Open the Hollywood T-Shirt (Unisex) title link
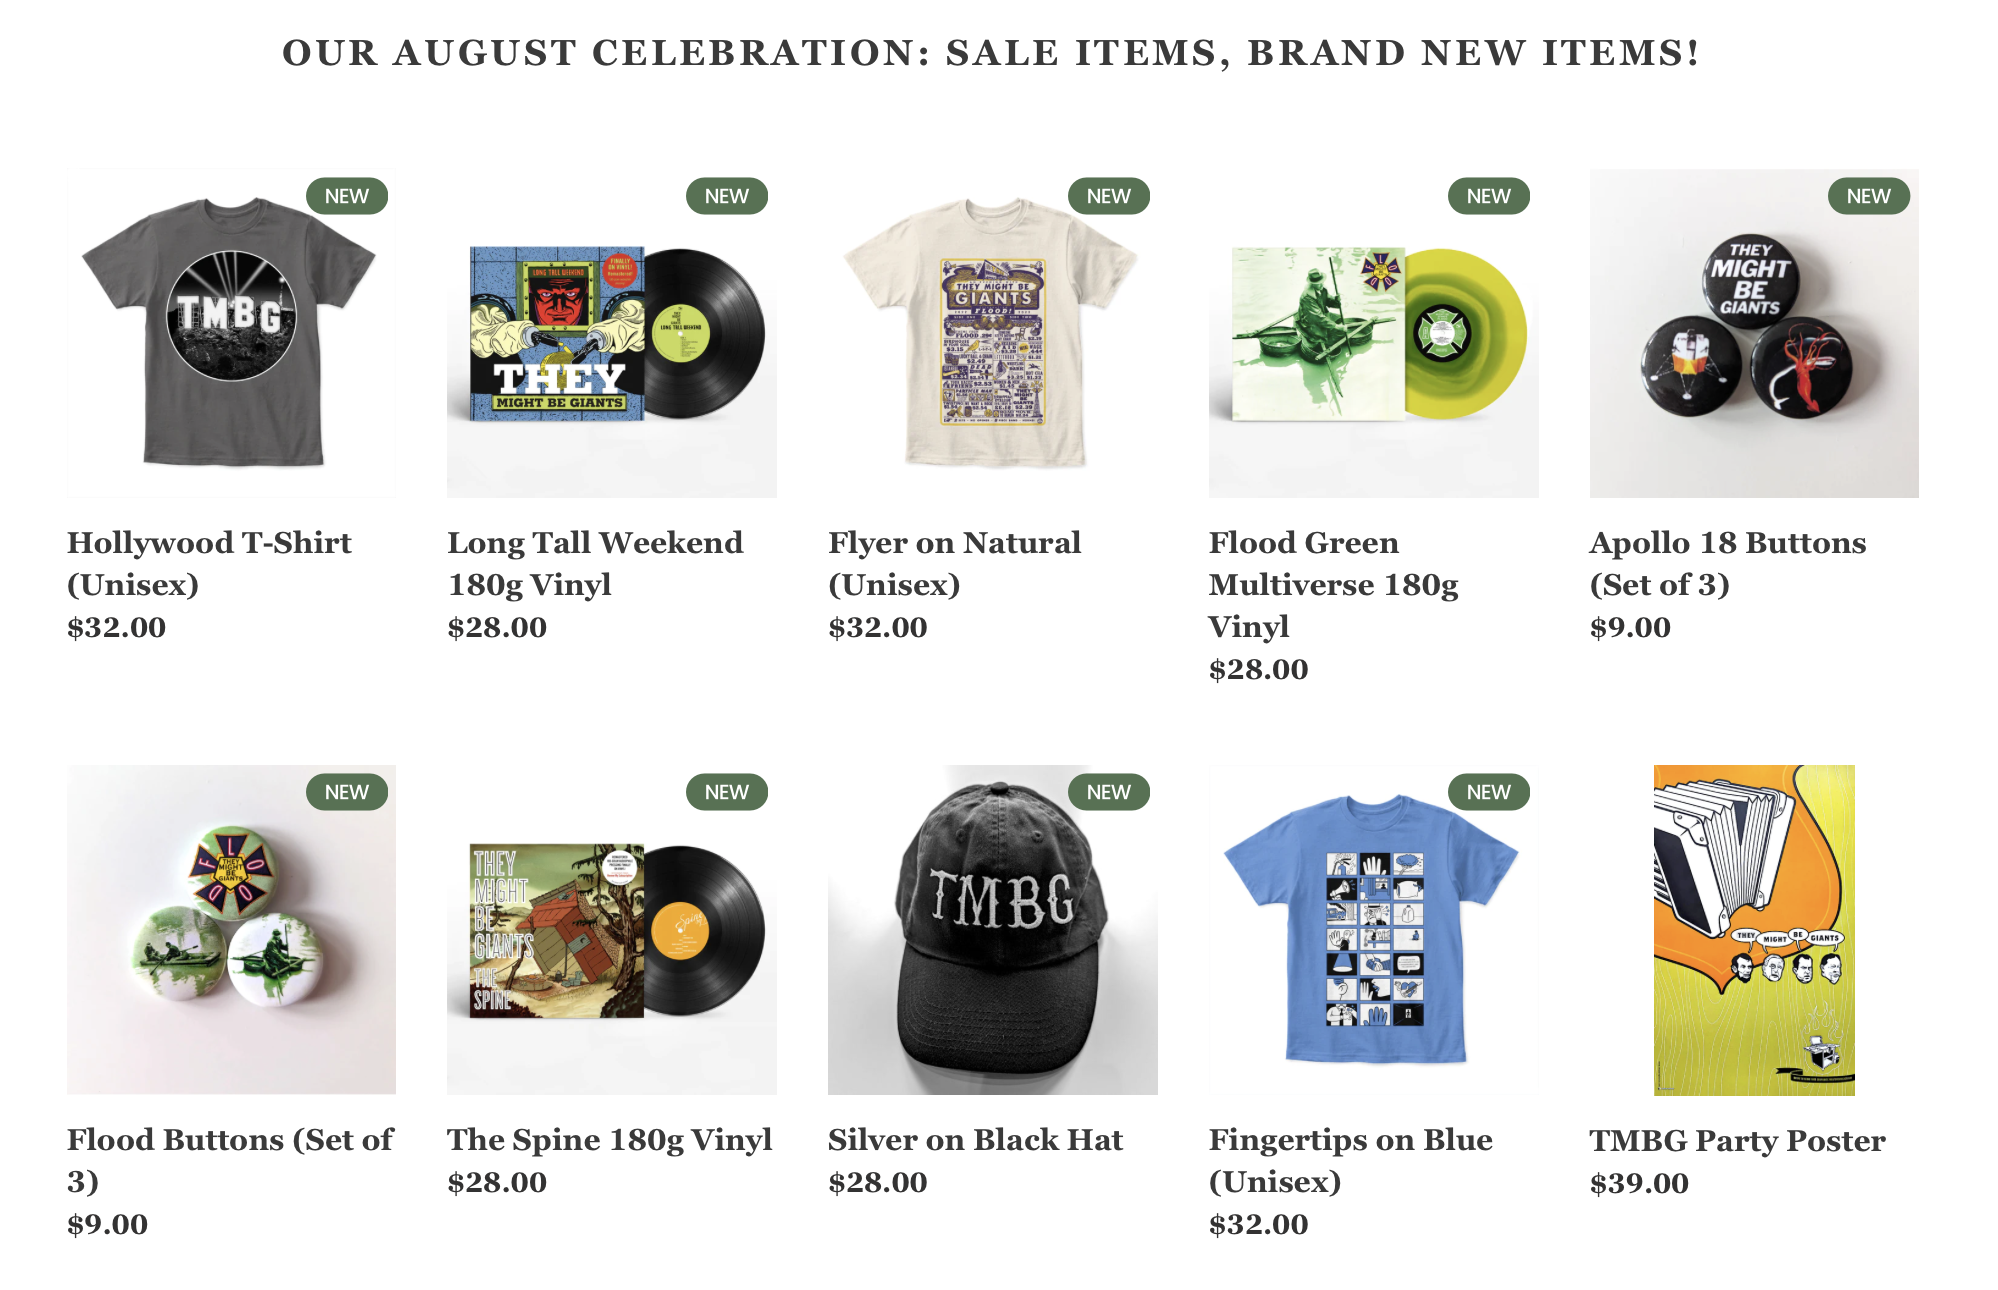The image size is (1998, 1290). click(x=209, y=563)
